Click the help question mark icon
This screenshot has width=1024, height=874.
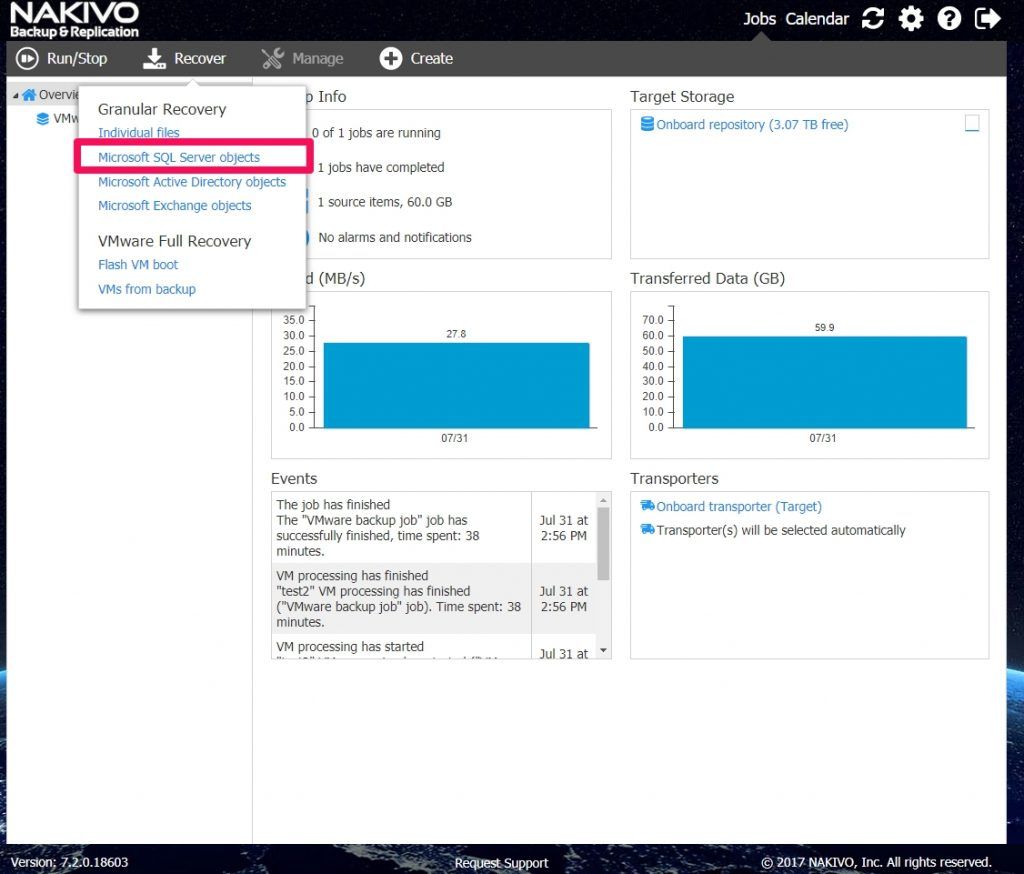point(949,18)
